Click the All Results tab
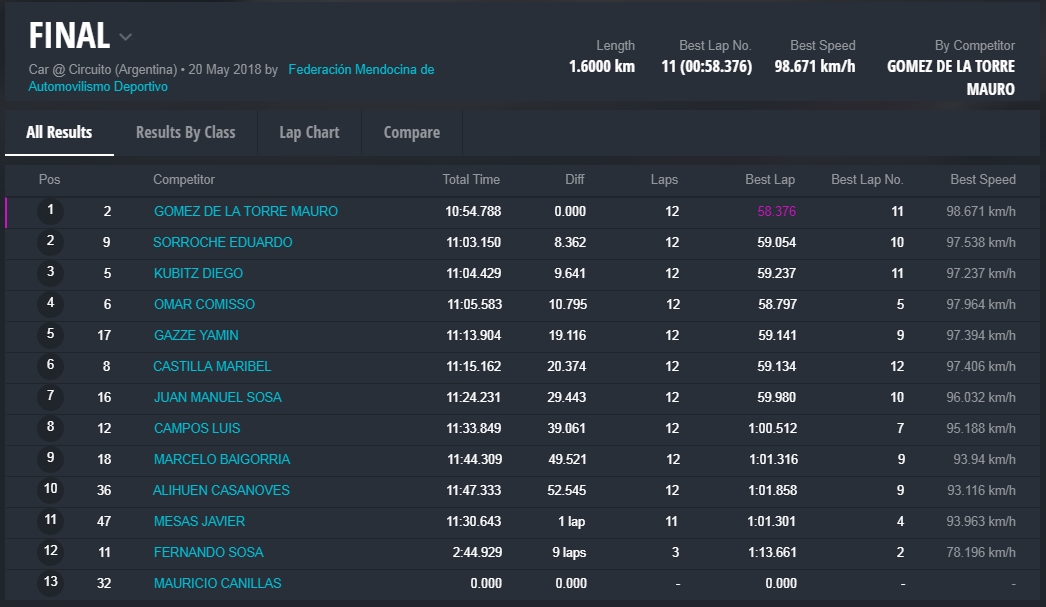This screenshot has height=607, width=1046. (x=59, y=132)
